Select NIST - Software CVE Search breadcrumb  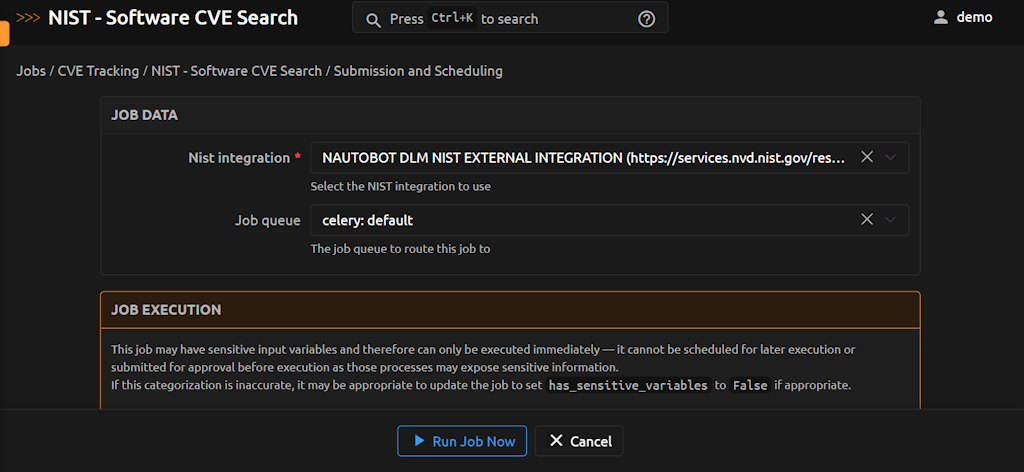pyautogui.click(x=236, y=71)
